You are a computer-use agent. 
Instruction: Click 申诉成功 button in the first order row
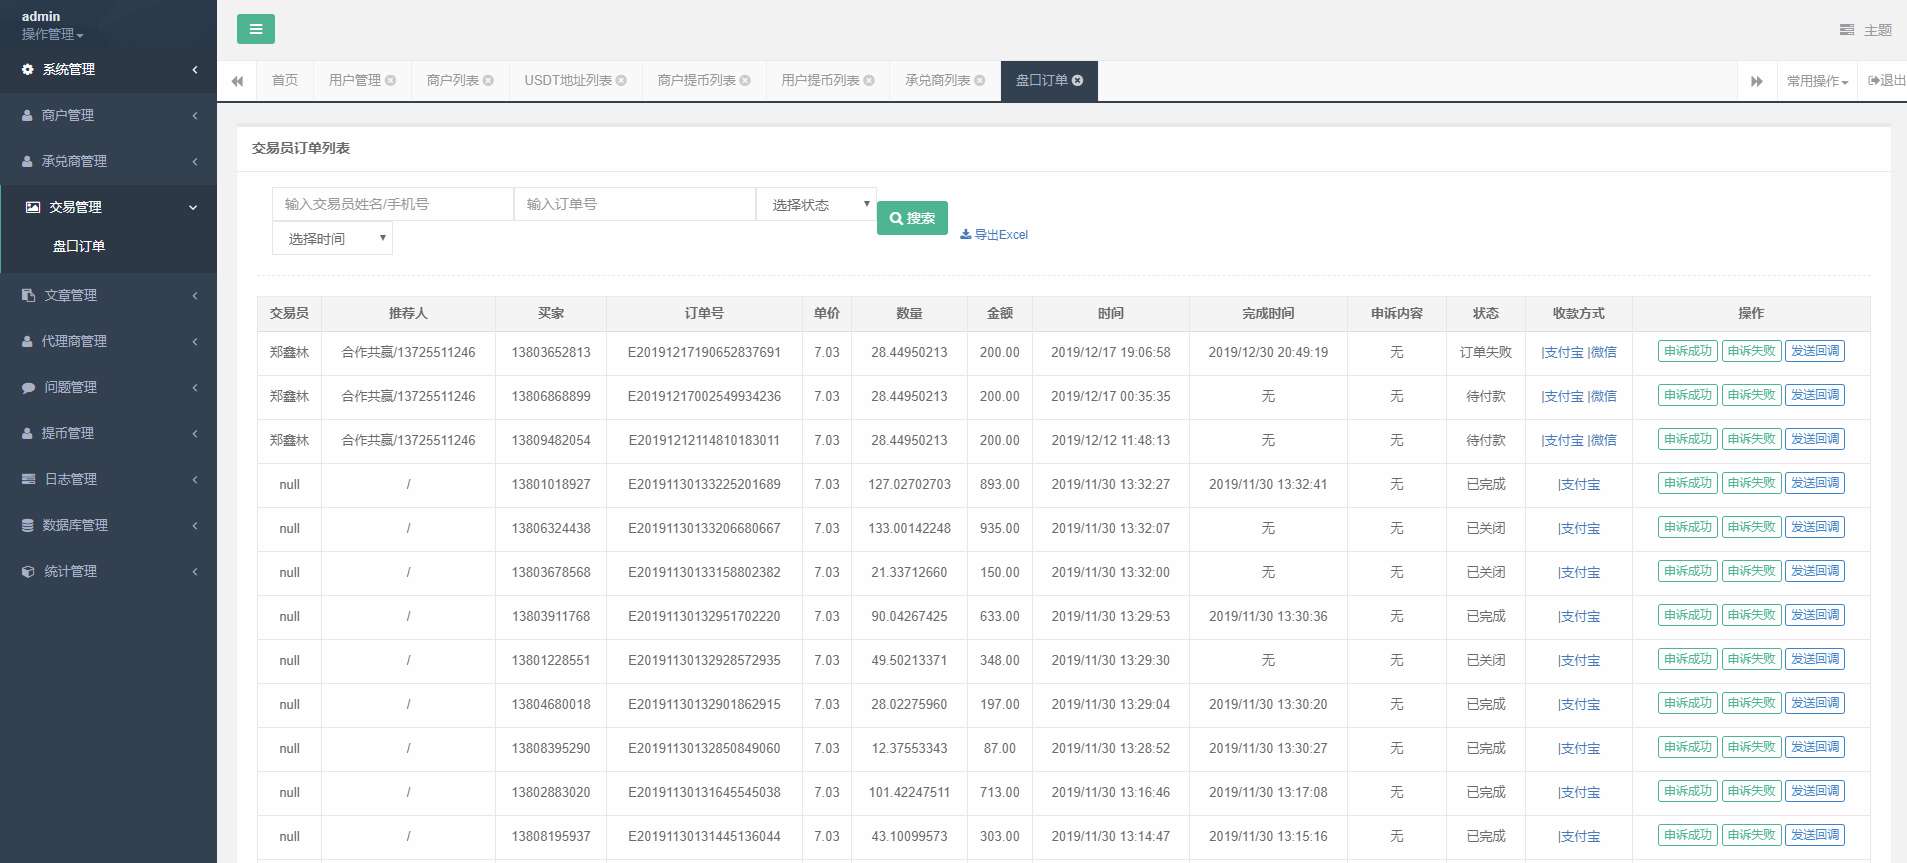coord(1687,351)
